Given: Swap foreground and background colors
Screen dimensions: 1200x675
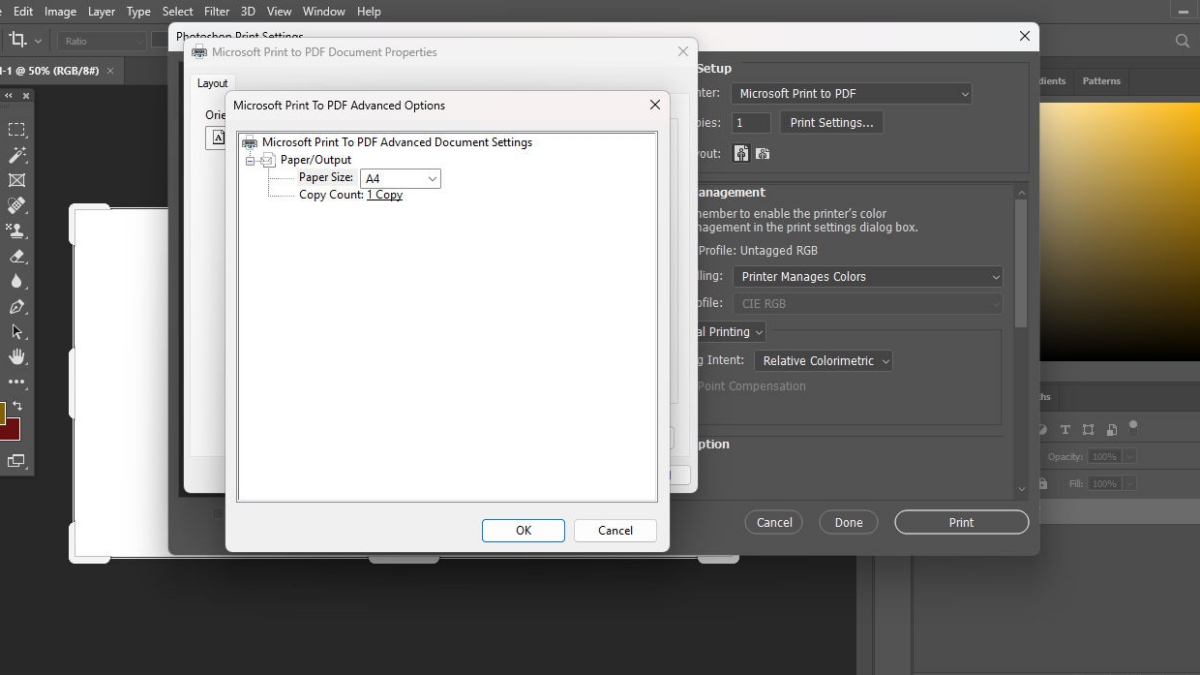Looking at the screenshot, I should (x=17, y=406).
